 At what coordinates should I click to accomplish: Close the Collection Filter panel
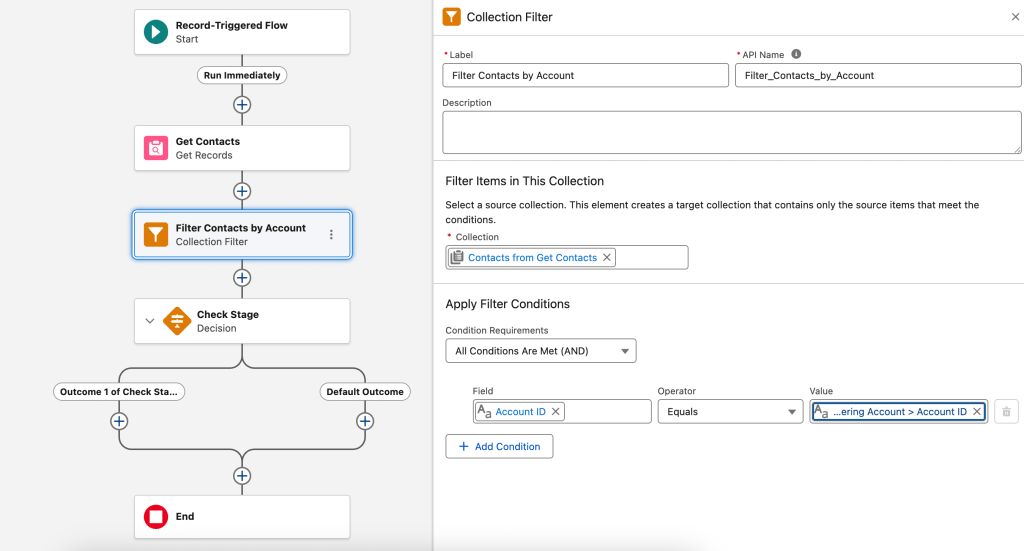(x=1016, y=17)
